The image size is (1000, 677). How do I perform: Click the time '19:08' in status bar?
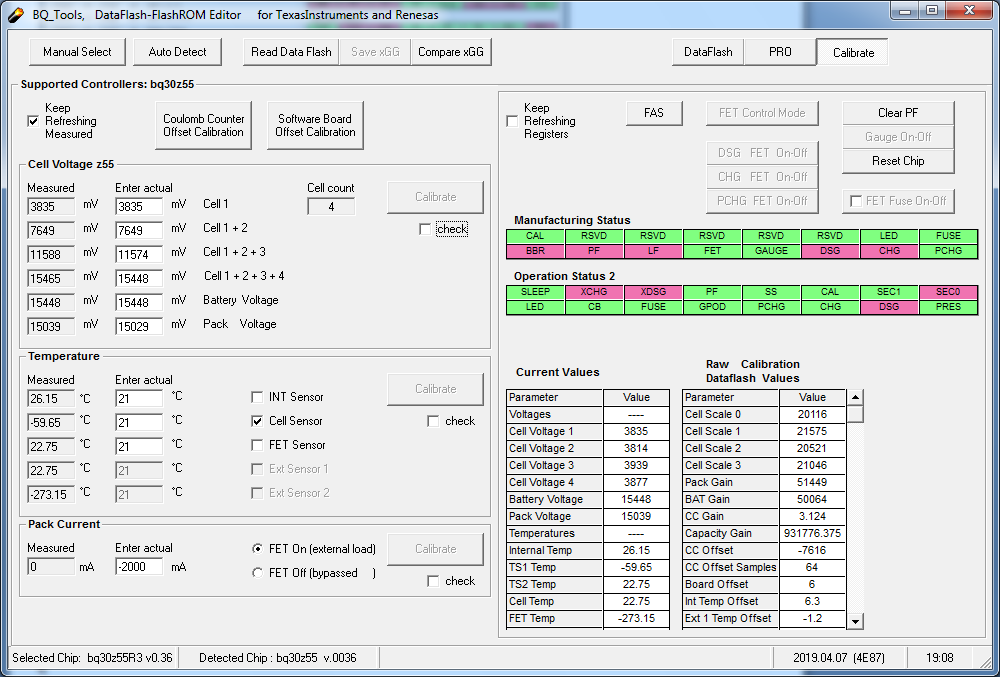tap(939, 658)
